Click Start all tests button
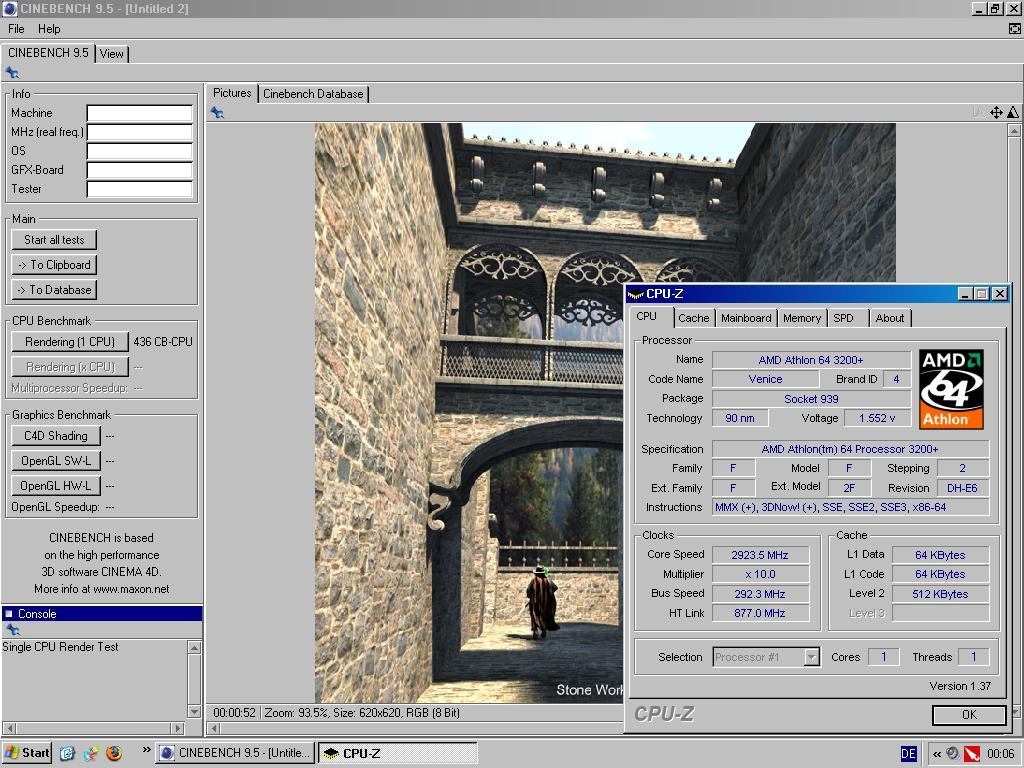 54,240
